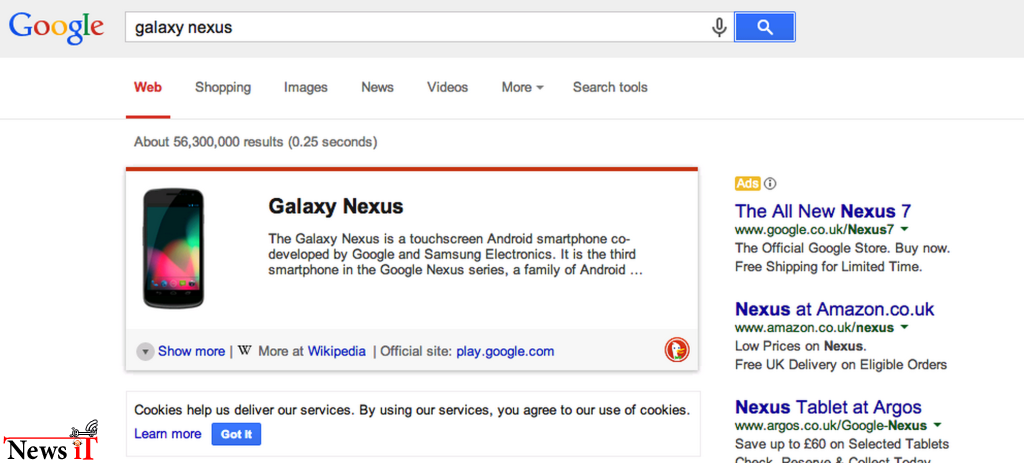The height and width of the screenshot is (463, 1024).
Task: Open dropdown arrow next to google.co.uk/Nexus7
Action: [904, 229]
